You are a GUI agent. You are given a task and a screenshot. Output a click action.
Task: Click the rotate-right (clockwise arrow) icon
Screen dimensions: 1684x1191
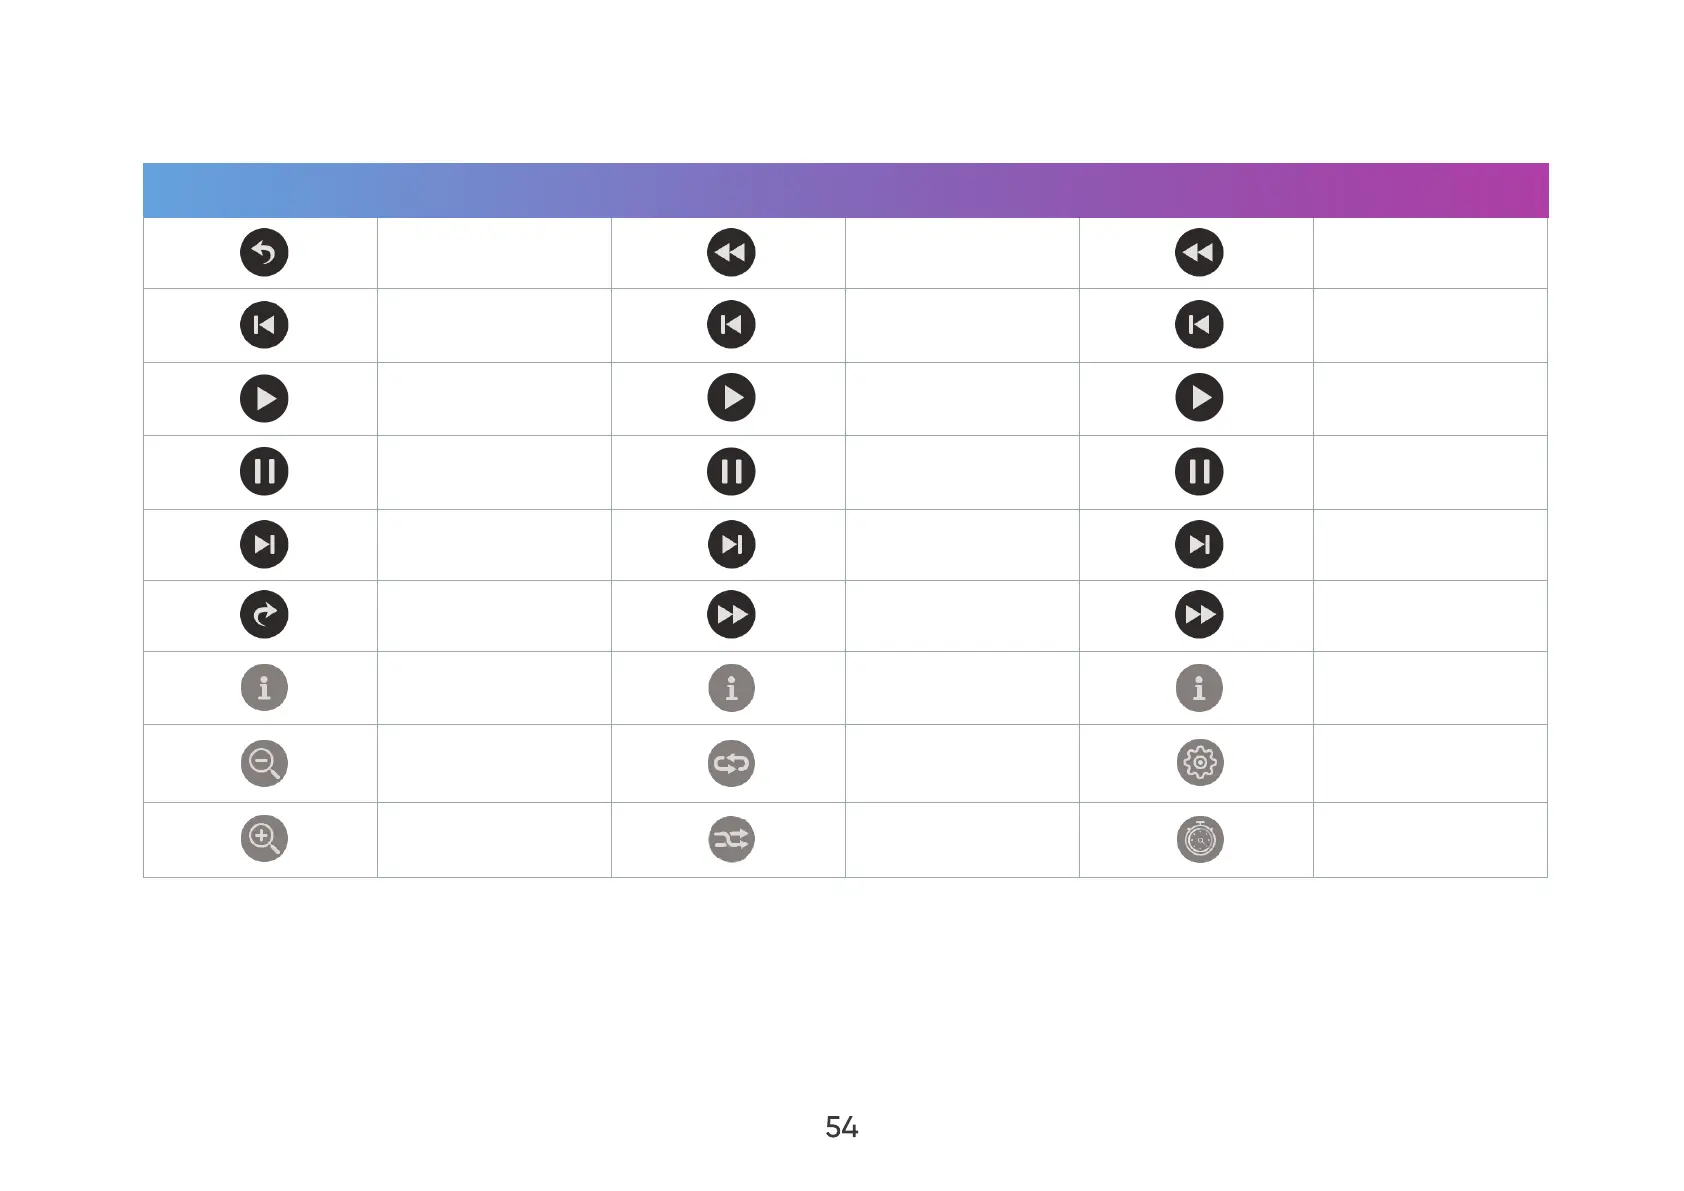(264, 615)
